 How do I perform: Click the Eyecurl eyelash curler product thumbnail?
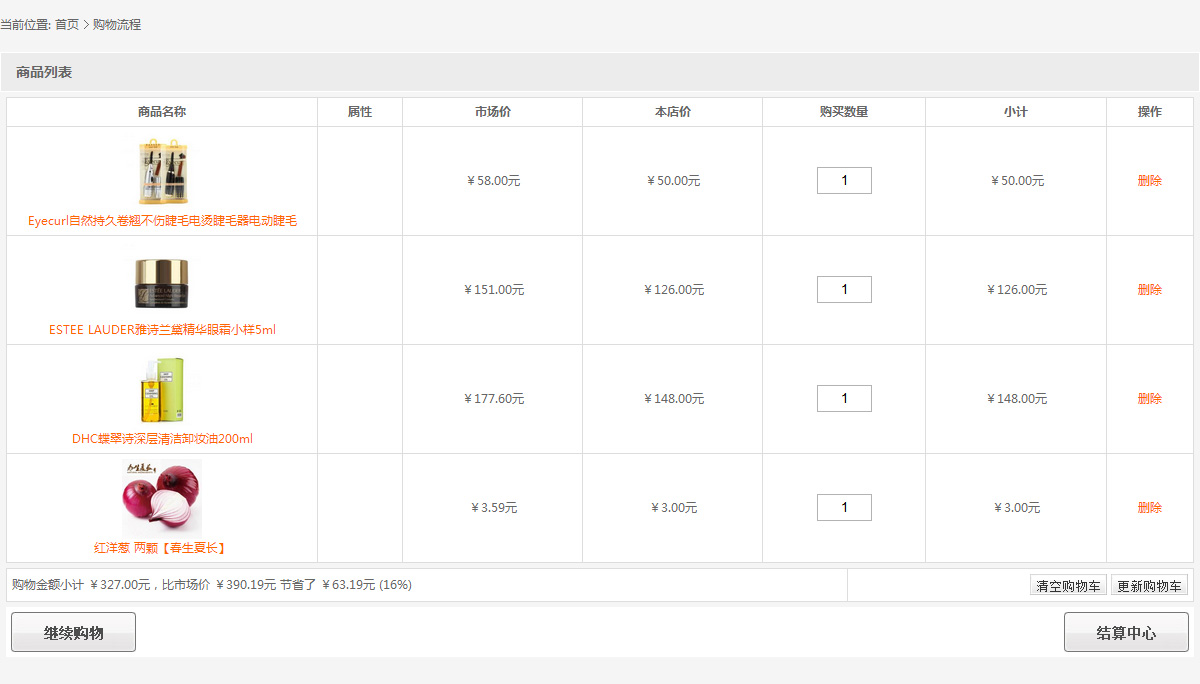tap(162, 172)
